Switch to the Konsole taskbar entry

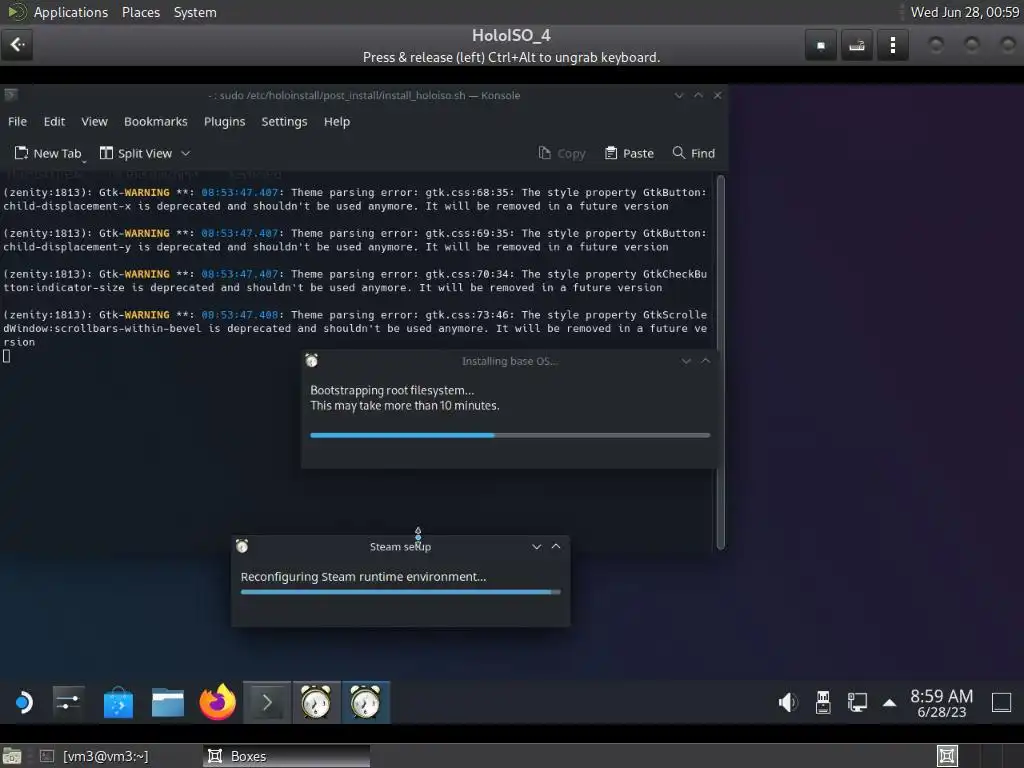[267, 703]
